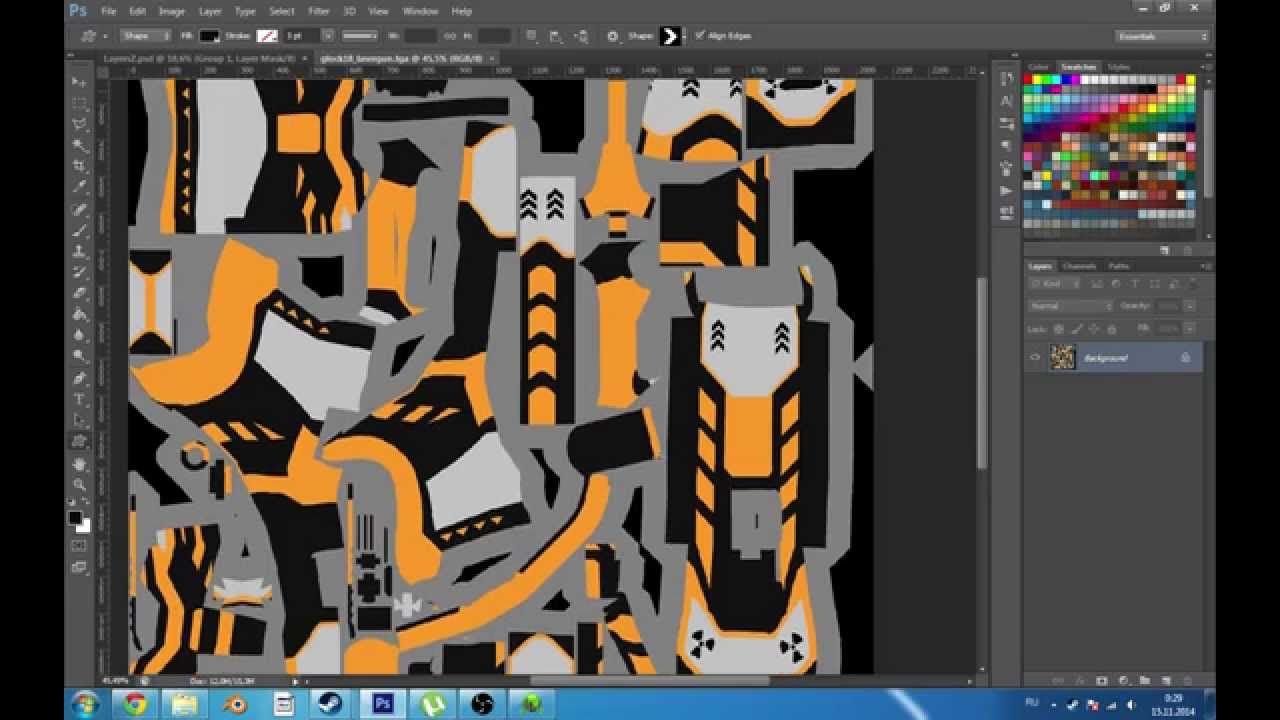Toggle lock image pixels
This screenshot has height=720, width=1280.
click(1077, 328)
